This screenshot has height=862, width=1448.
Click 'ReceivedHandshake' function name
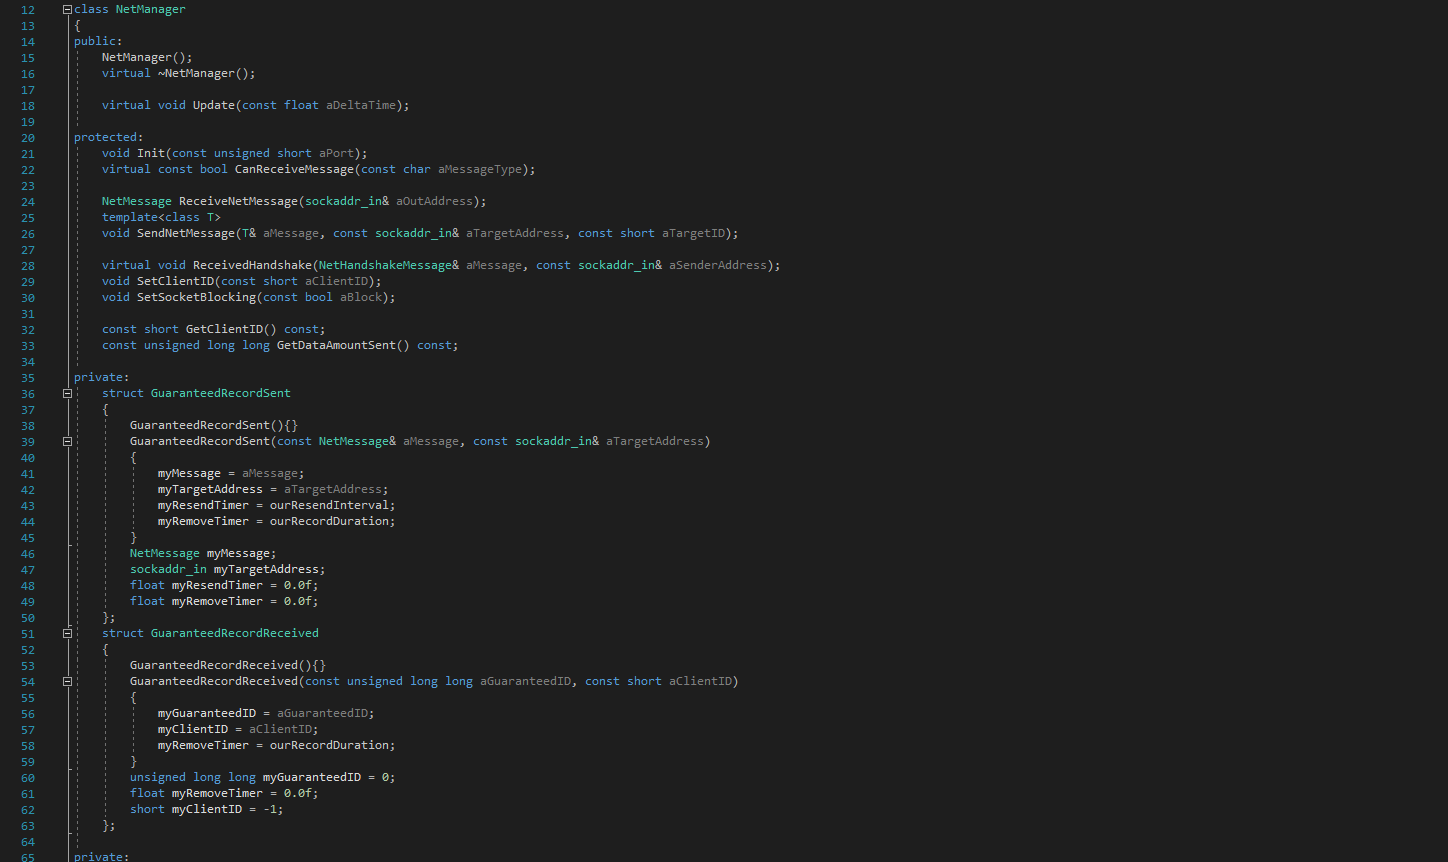click(252, 265)
